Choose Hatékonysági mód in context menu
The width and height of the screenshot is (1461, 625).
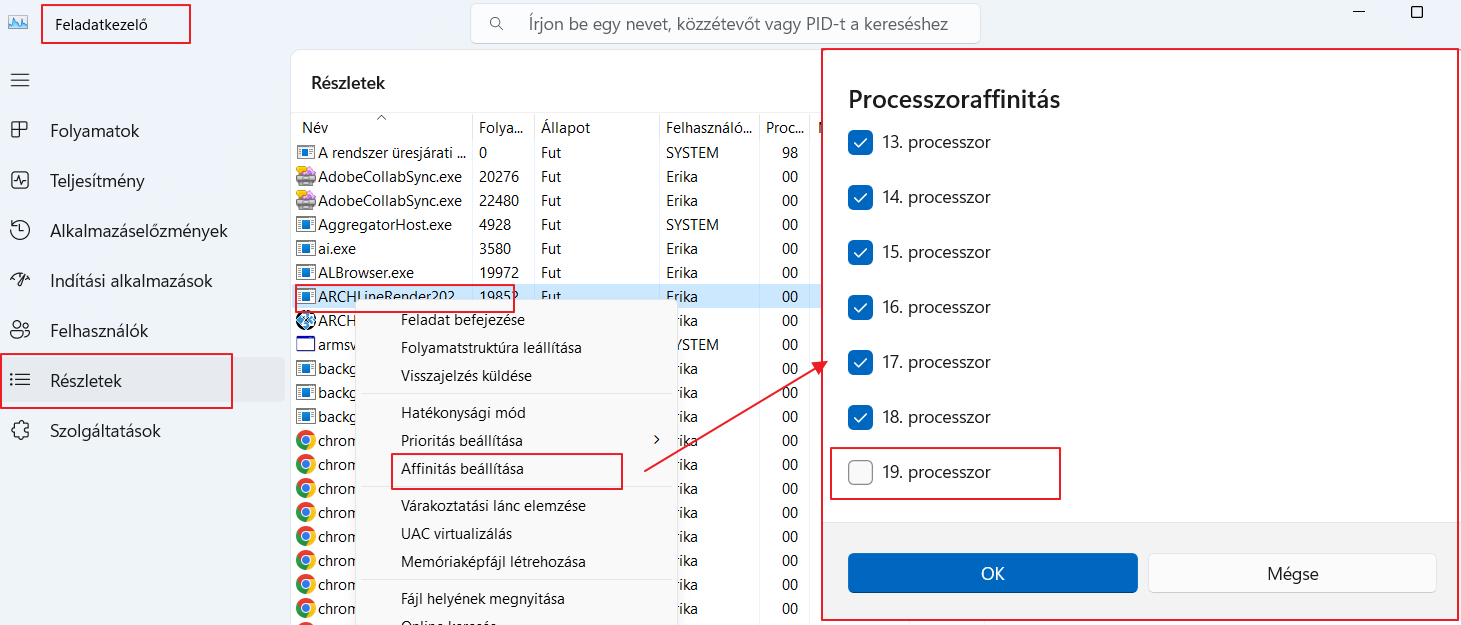coord(463,413)
